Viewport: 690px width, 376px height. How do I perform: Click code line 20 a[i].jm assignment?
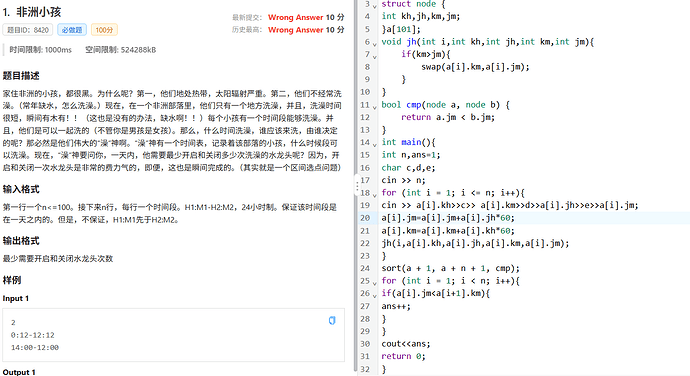point(448,218)
